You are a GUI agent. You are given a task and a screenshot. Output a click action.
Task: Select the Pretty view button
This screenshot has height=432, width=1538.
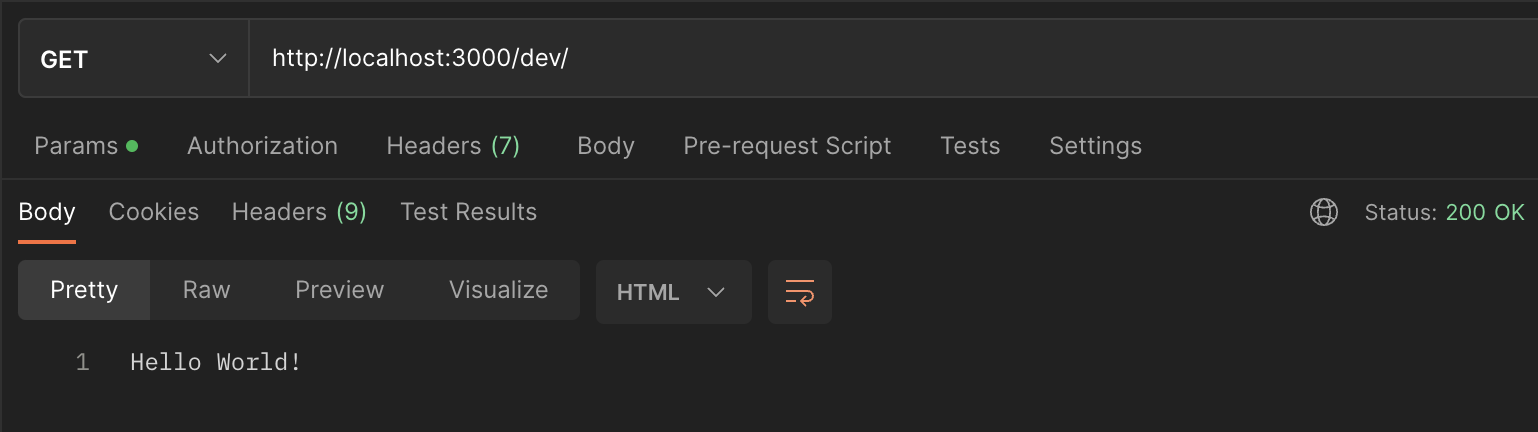[x=84, y=290]
